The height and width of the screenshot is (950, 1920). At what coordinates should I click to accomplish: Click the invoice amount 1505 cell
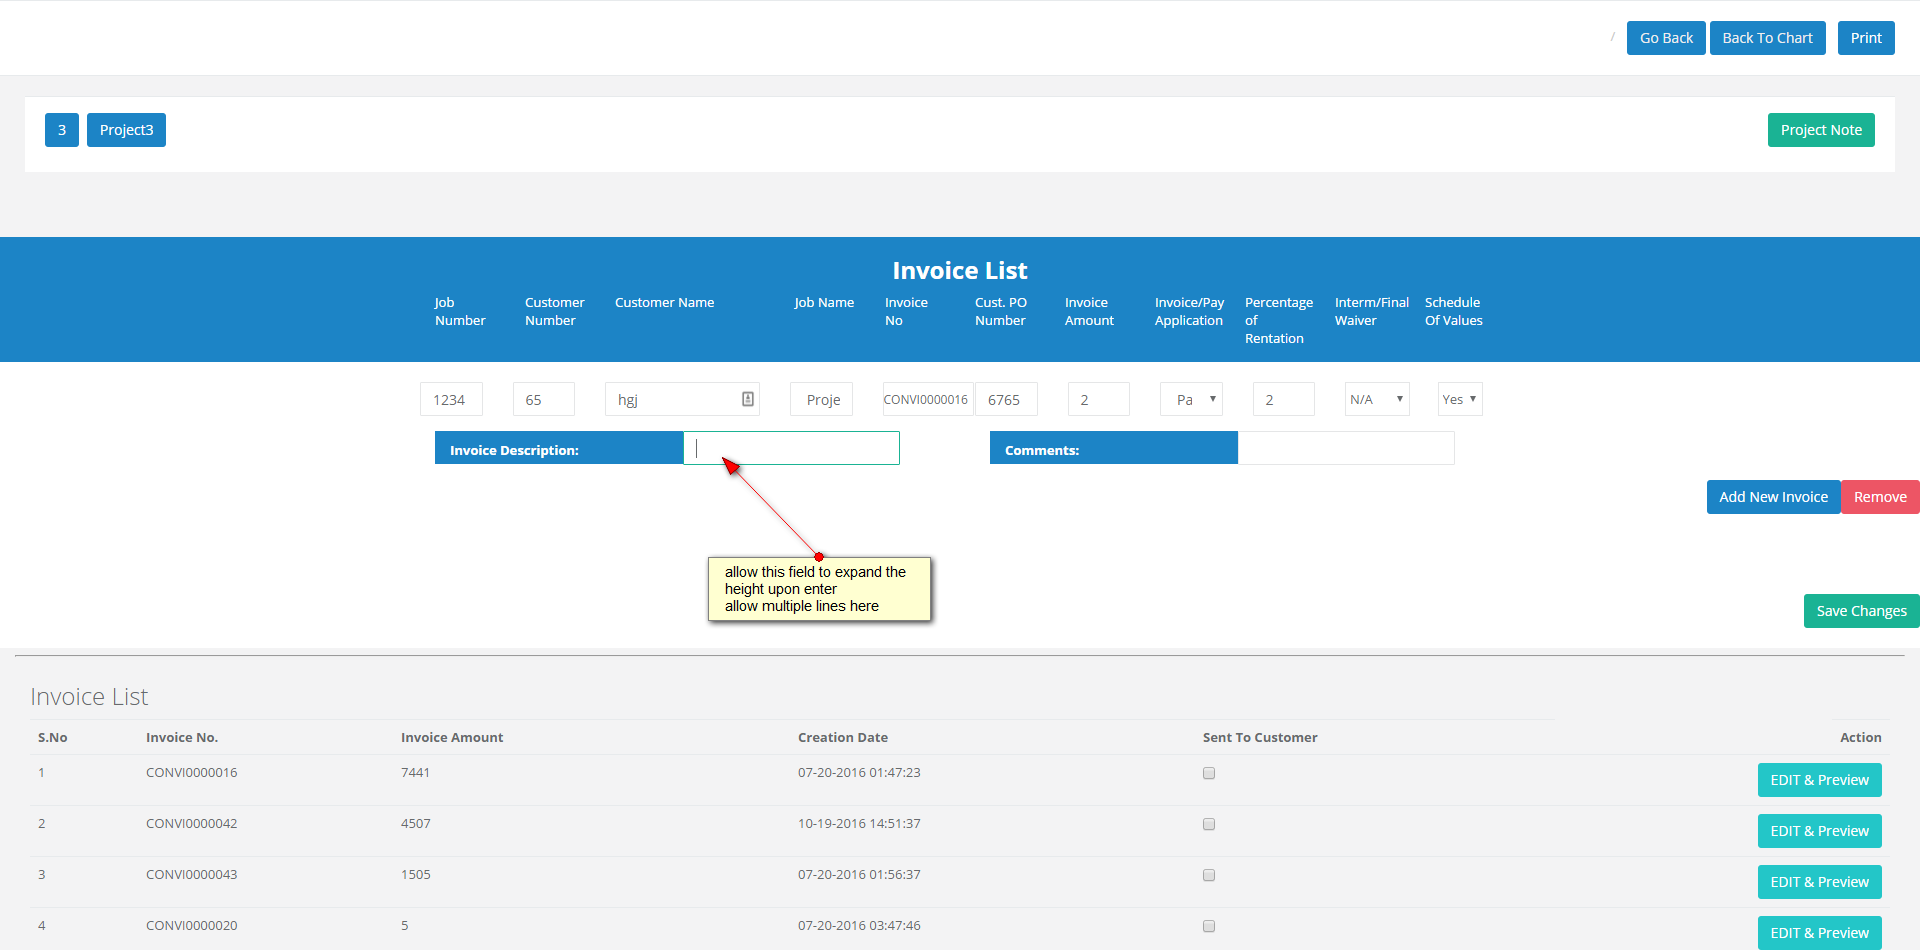[416, 875]
